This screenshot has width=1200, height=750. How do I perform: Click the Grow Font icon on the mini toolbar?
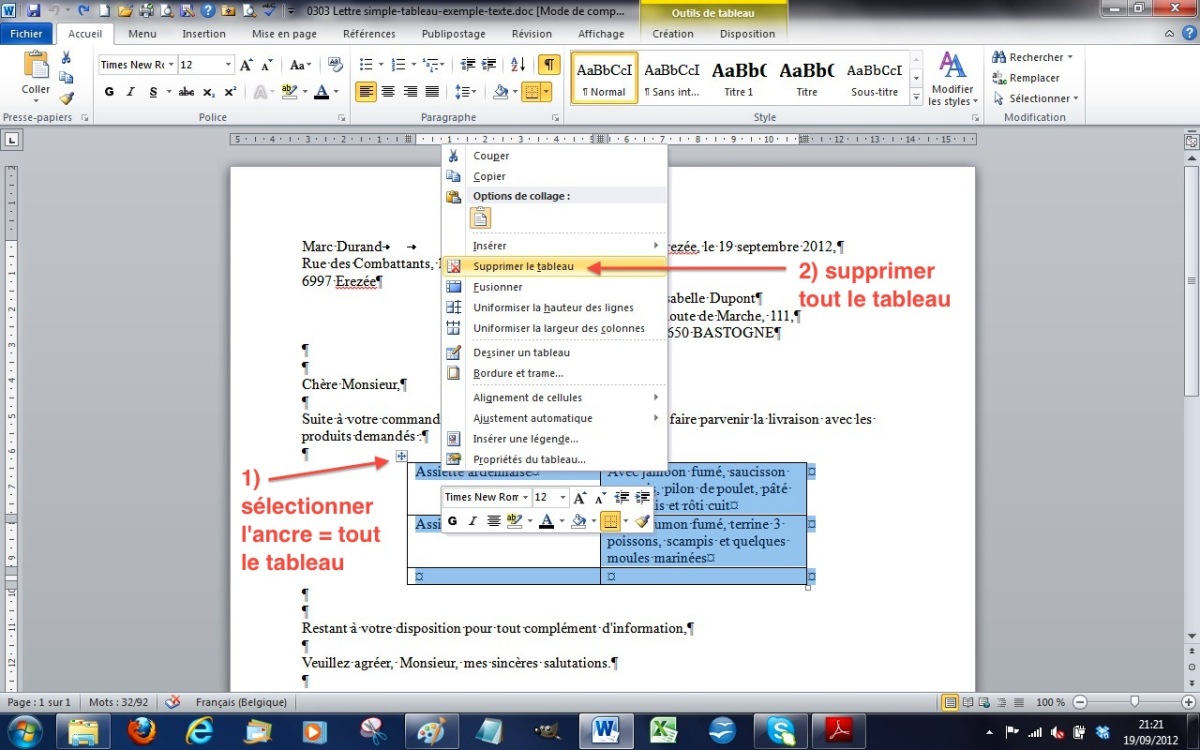580,497
